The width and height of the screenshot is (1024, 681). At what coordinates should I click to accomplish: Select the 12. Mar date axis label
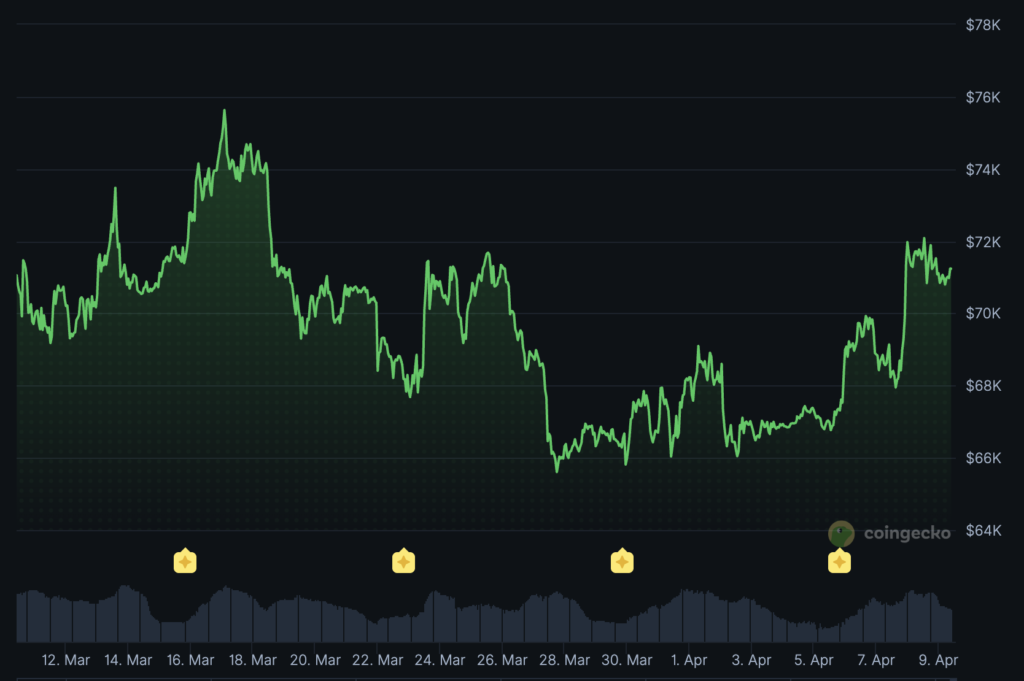pos(63,660)
